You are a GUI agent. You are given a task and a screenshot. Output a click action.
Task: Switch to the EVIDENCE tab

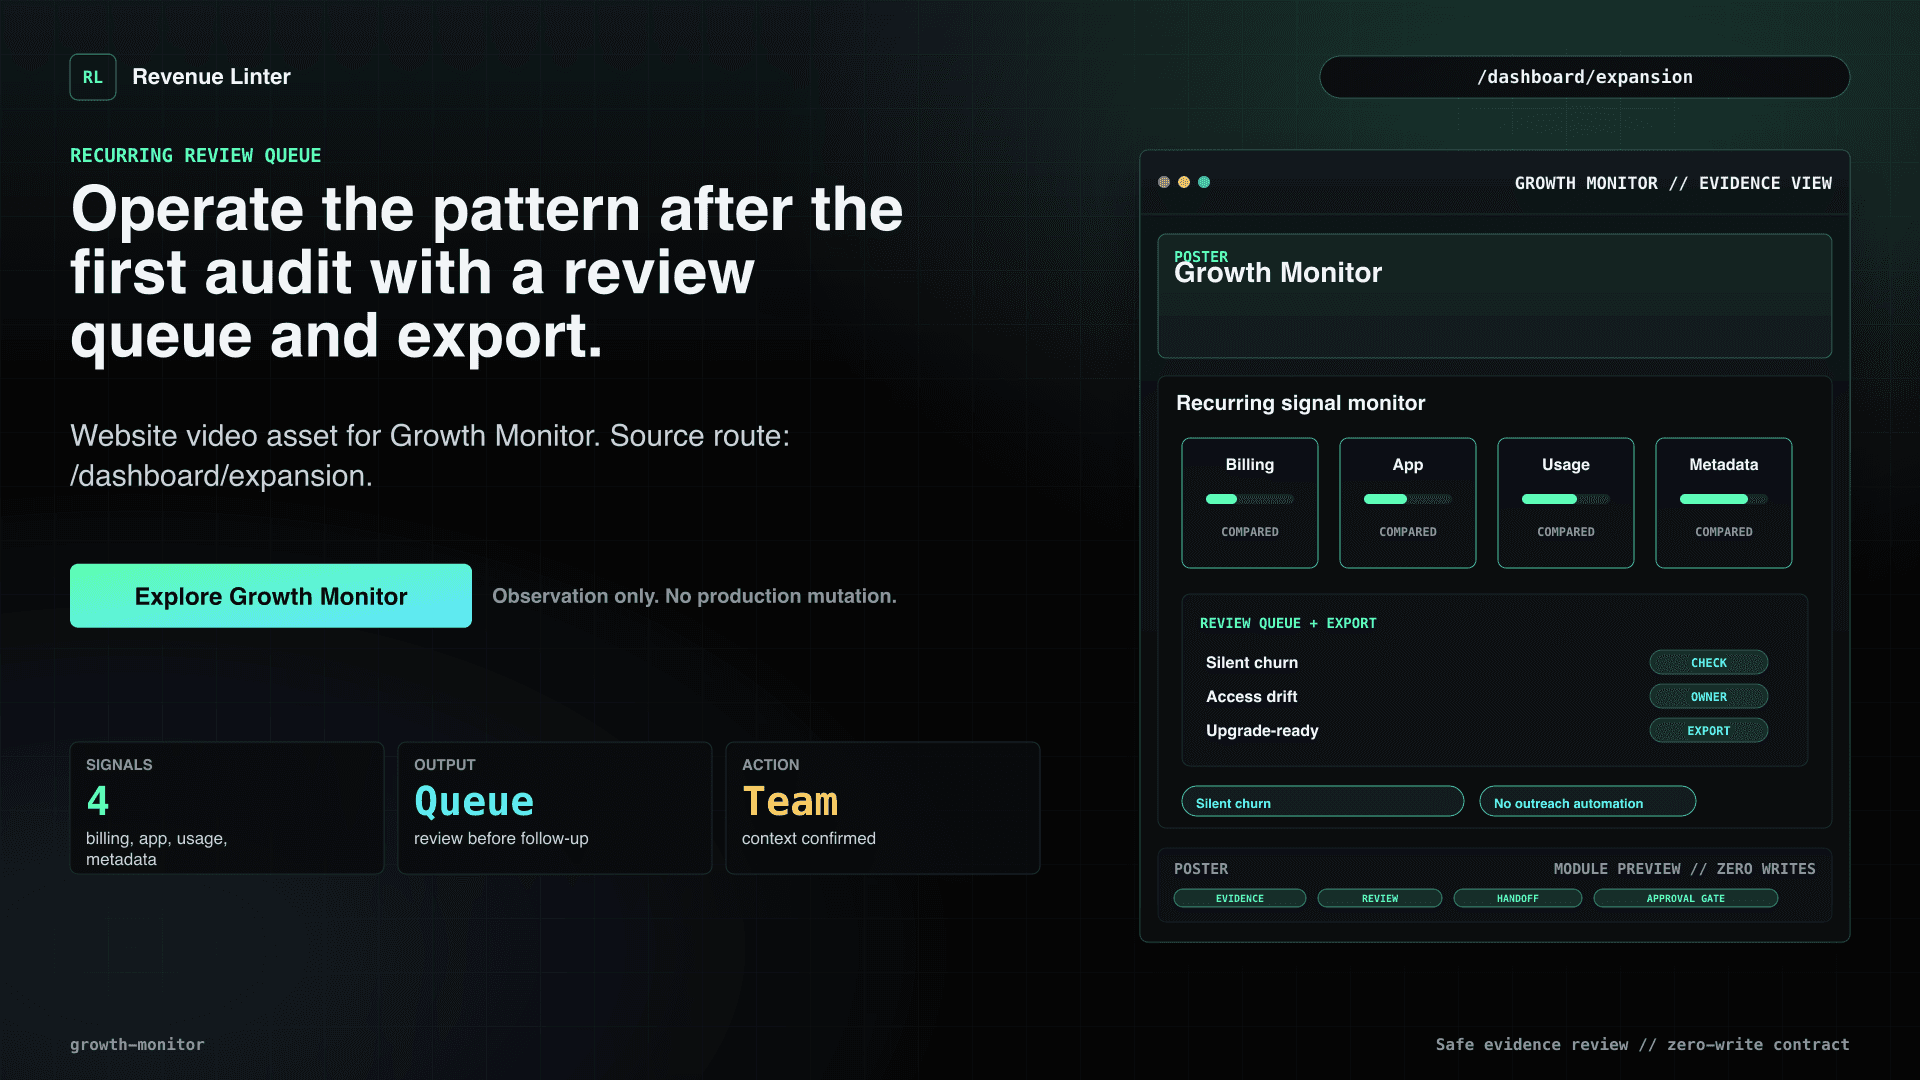click(1240, 898)
